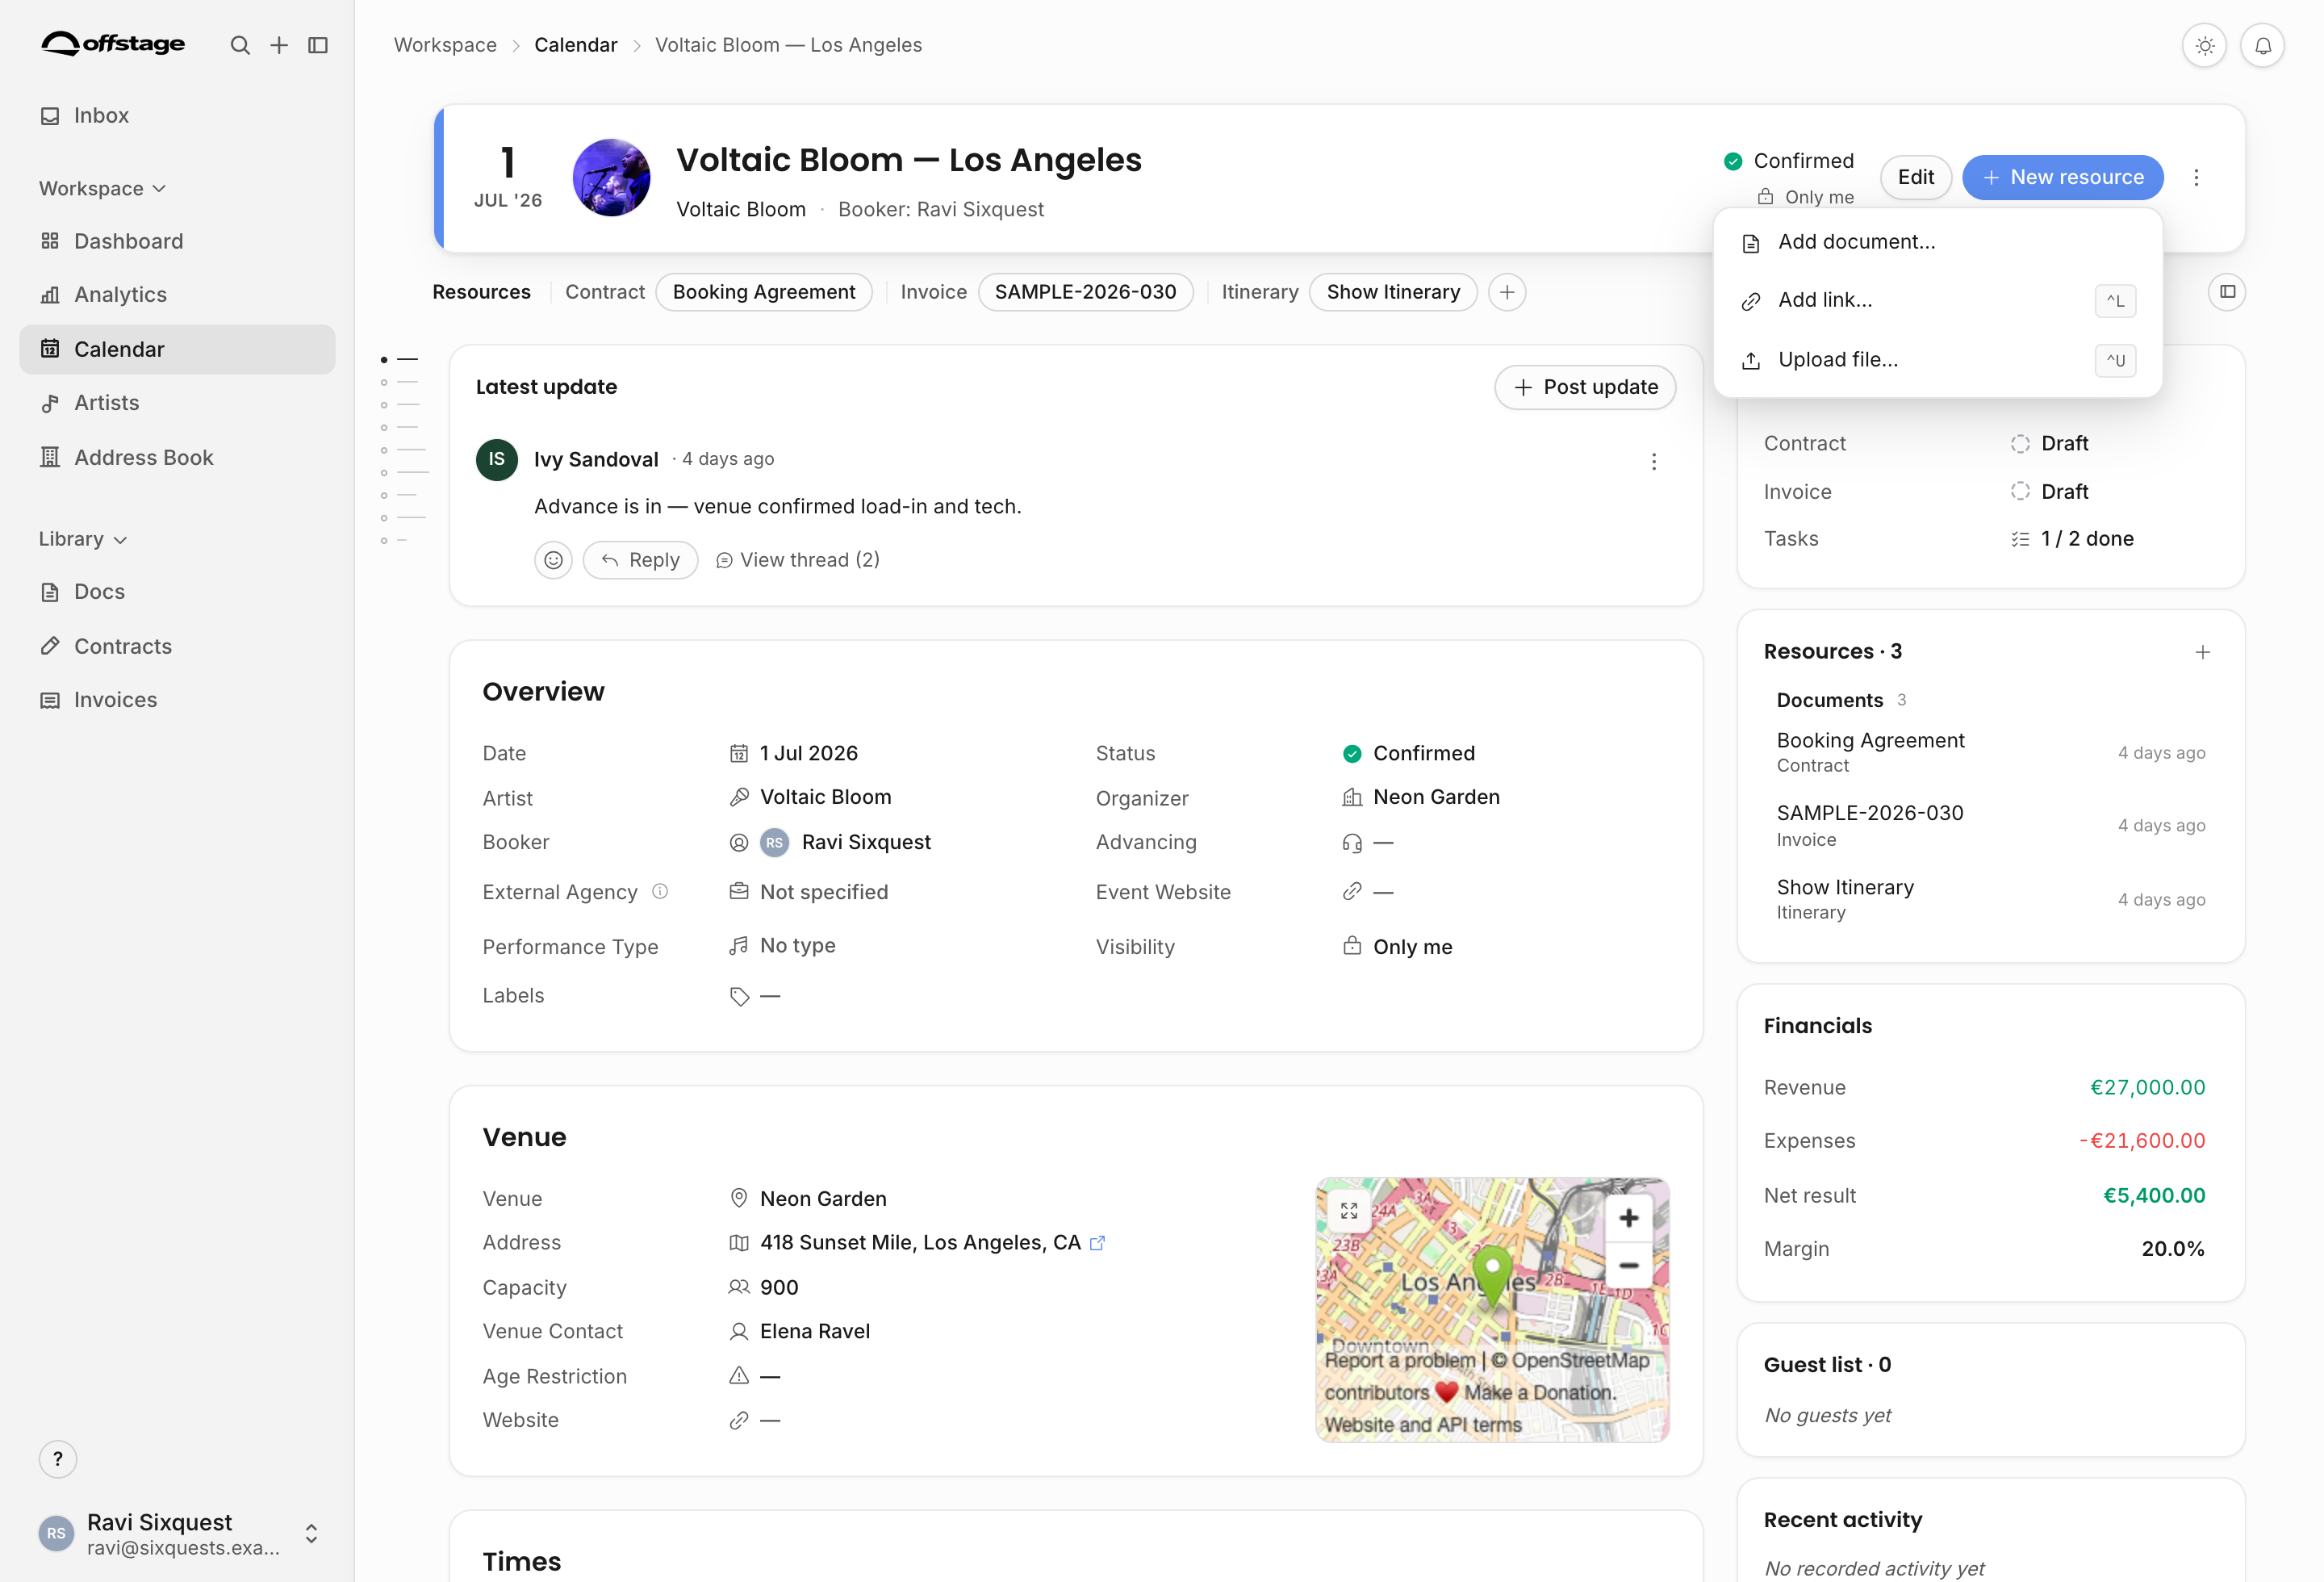Screen dimensions: 2324x1582
Task: Click Contract Draft status
Action: (x=2049, y=443)
